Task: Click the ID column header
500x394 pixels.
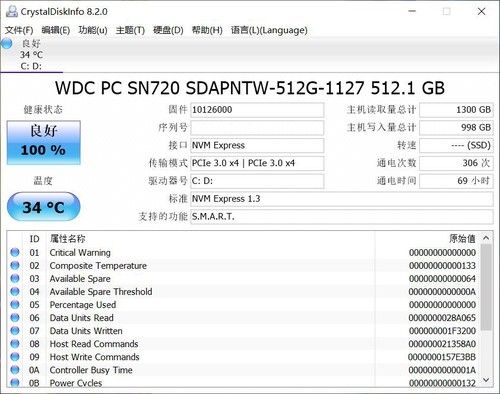Action: 34,239
